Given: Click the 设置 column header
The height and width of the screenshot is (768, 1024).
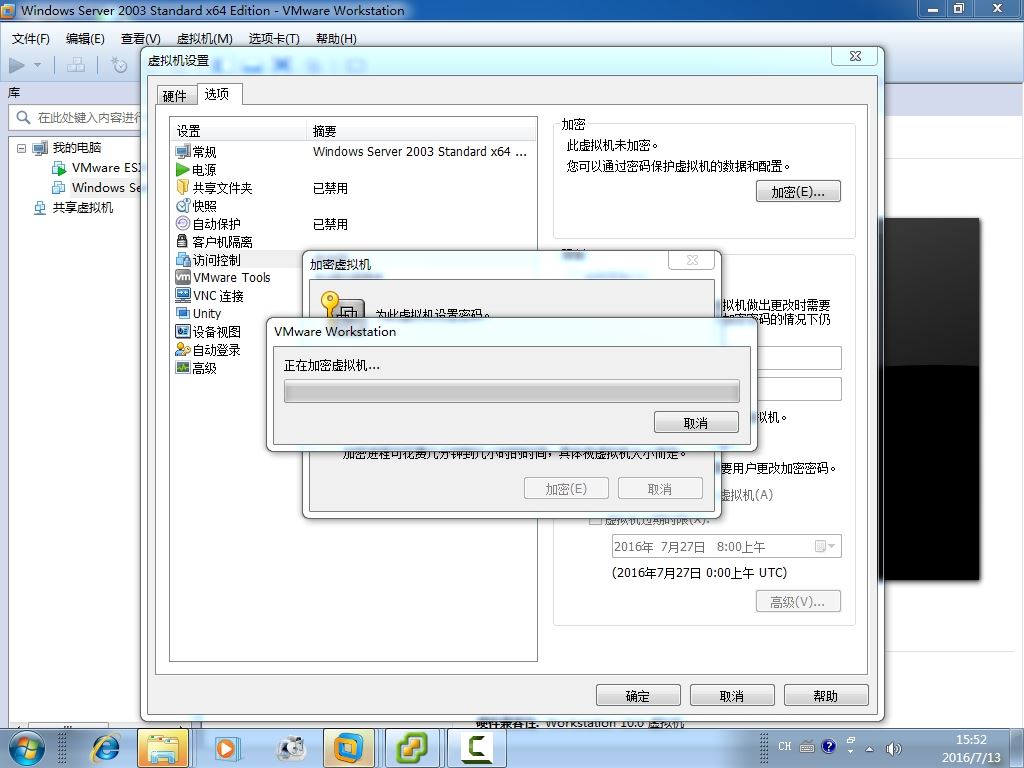Looking at the screenshot, I should coord(239,131).
